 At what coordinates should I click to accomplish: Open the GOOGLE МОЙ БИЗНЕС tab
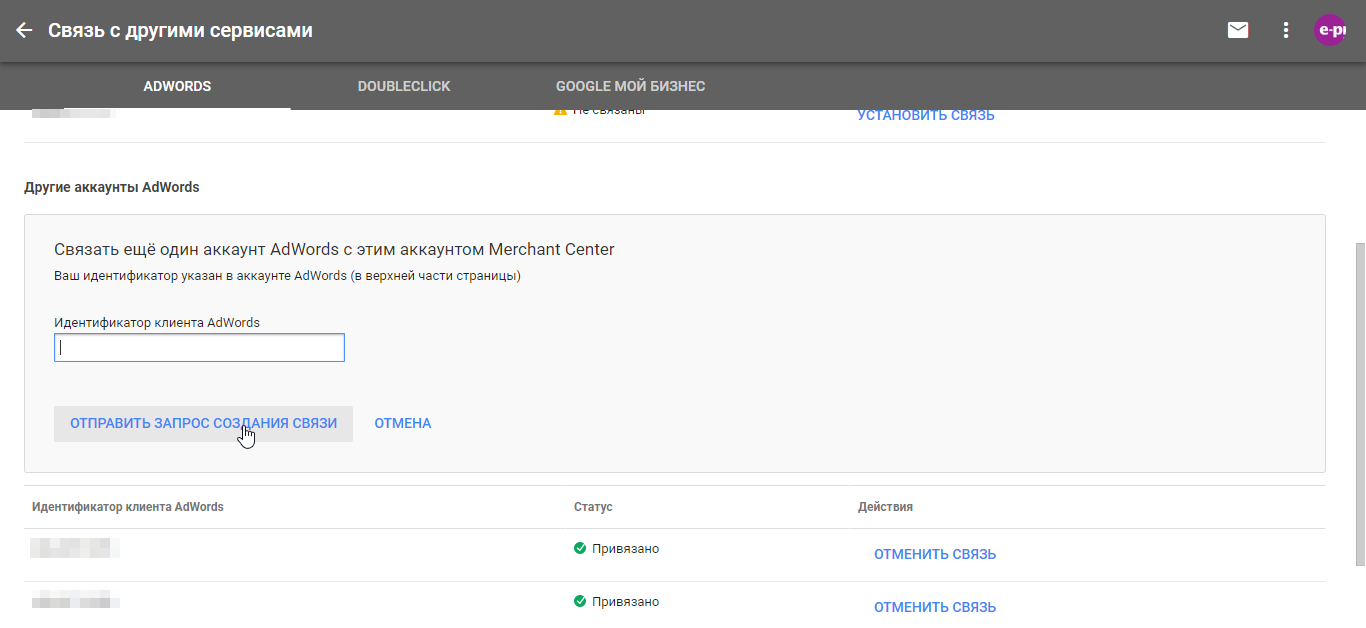click(x=630, y=86)
